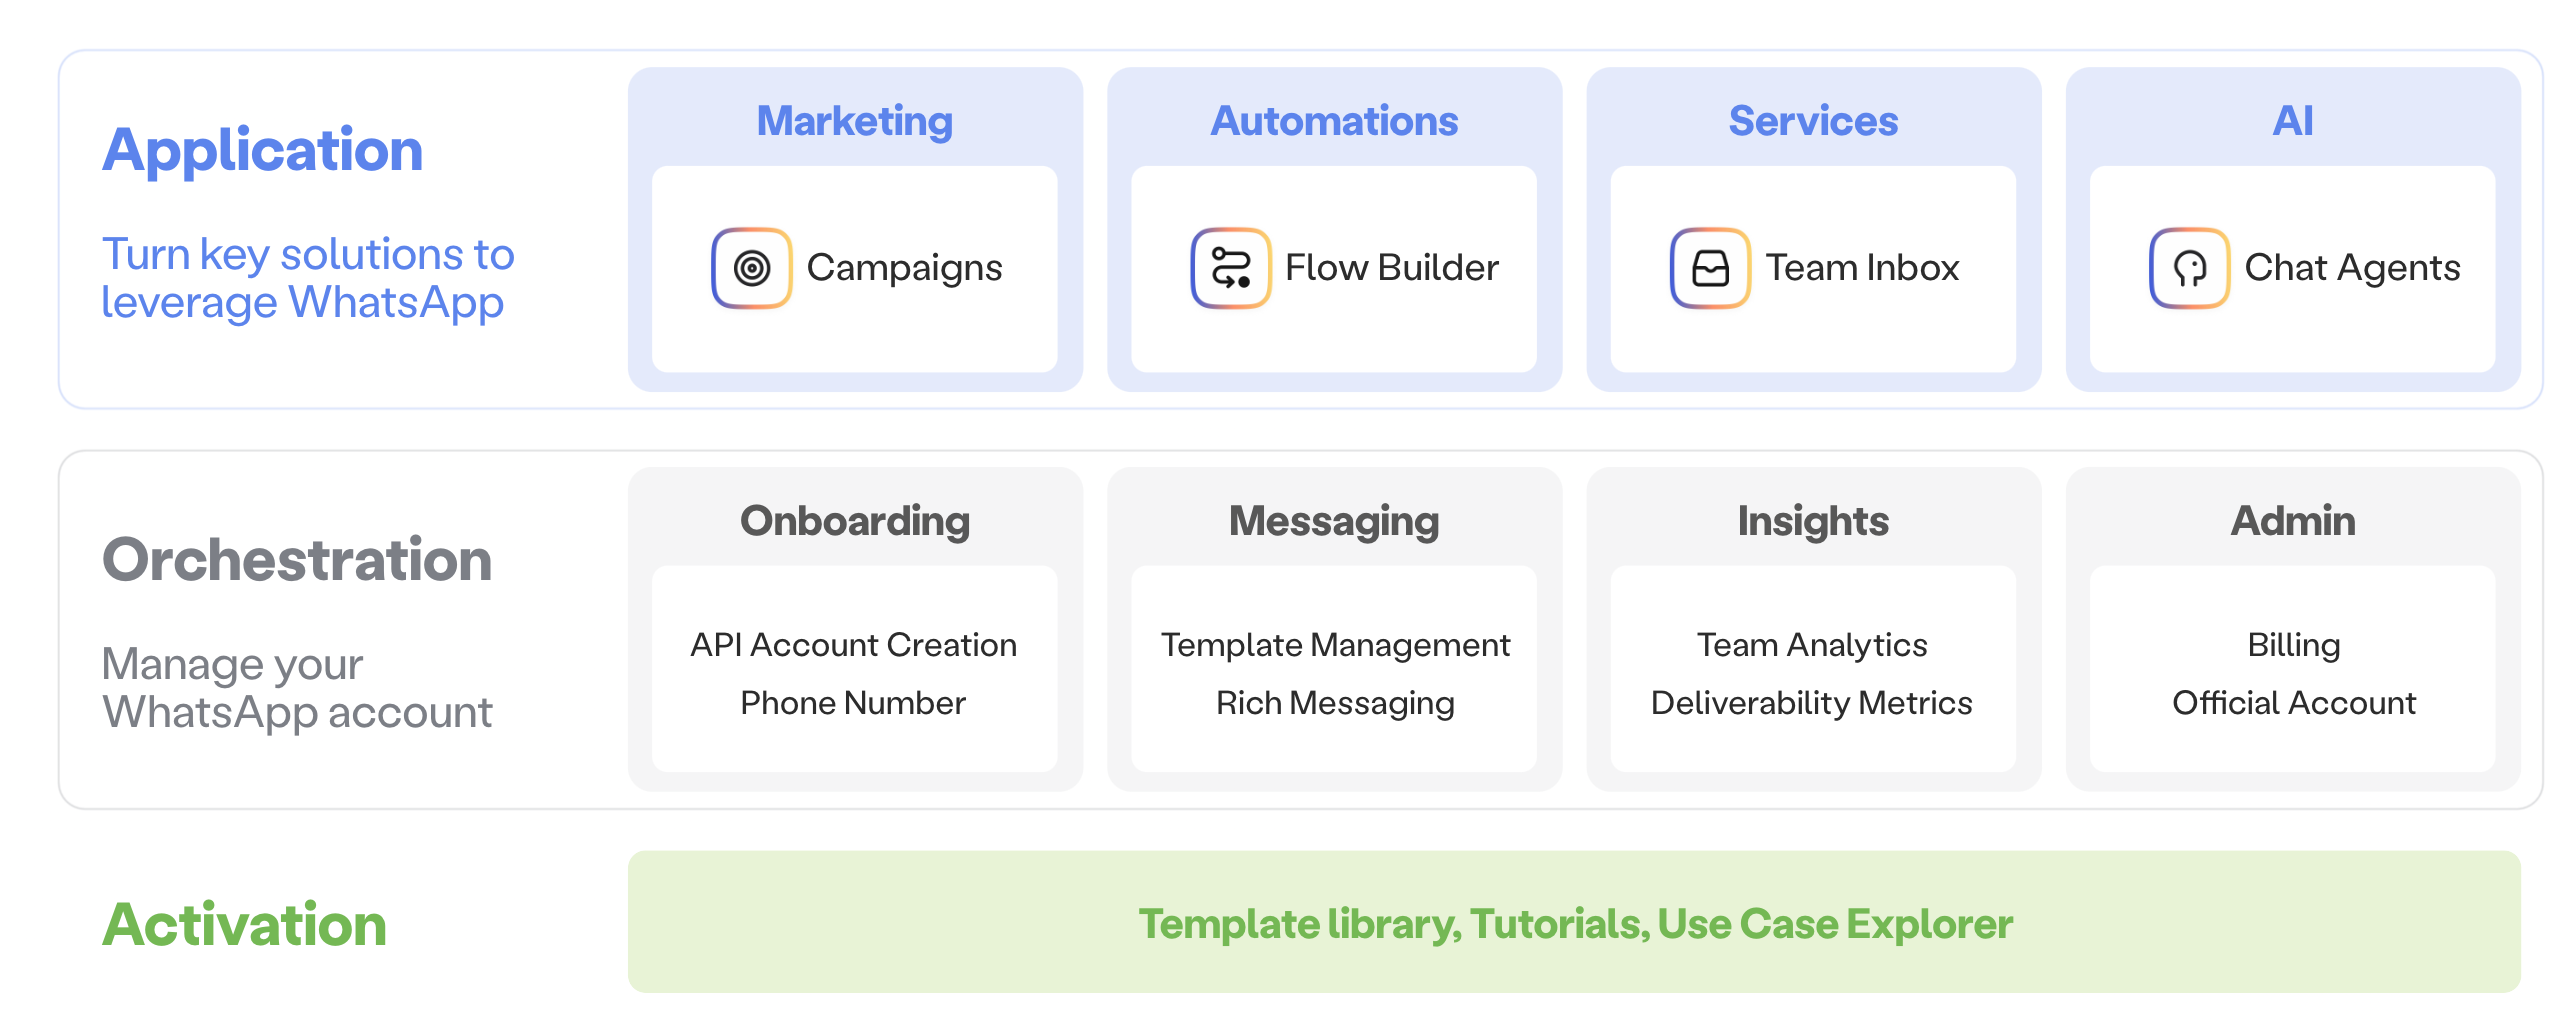
Task: Click the Orchestration title
Action: (x=297, y=560)
